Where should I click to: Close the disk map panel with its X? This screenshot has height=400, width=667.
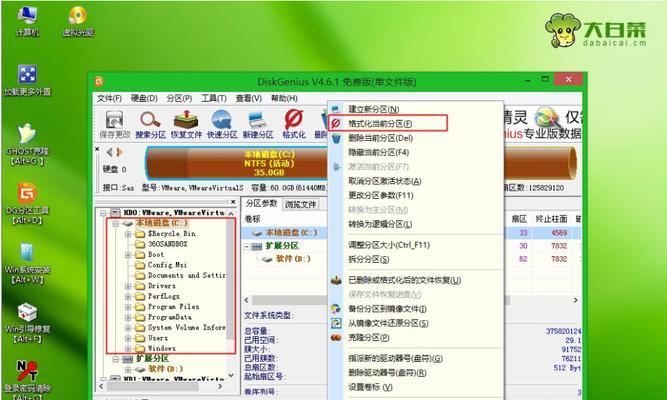pyautogui.click(x=97, y=149)
